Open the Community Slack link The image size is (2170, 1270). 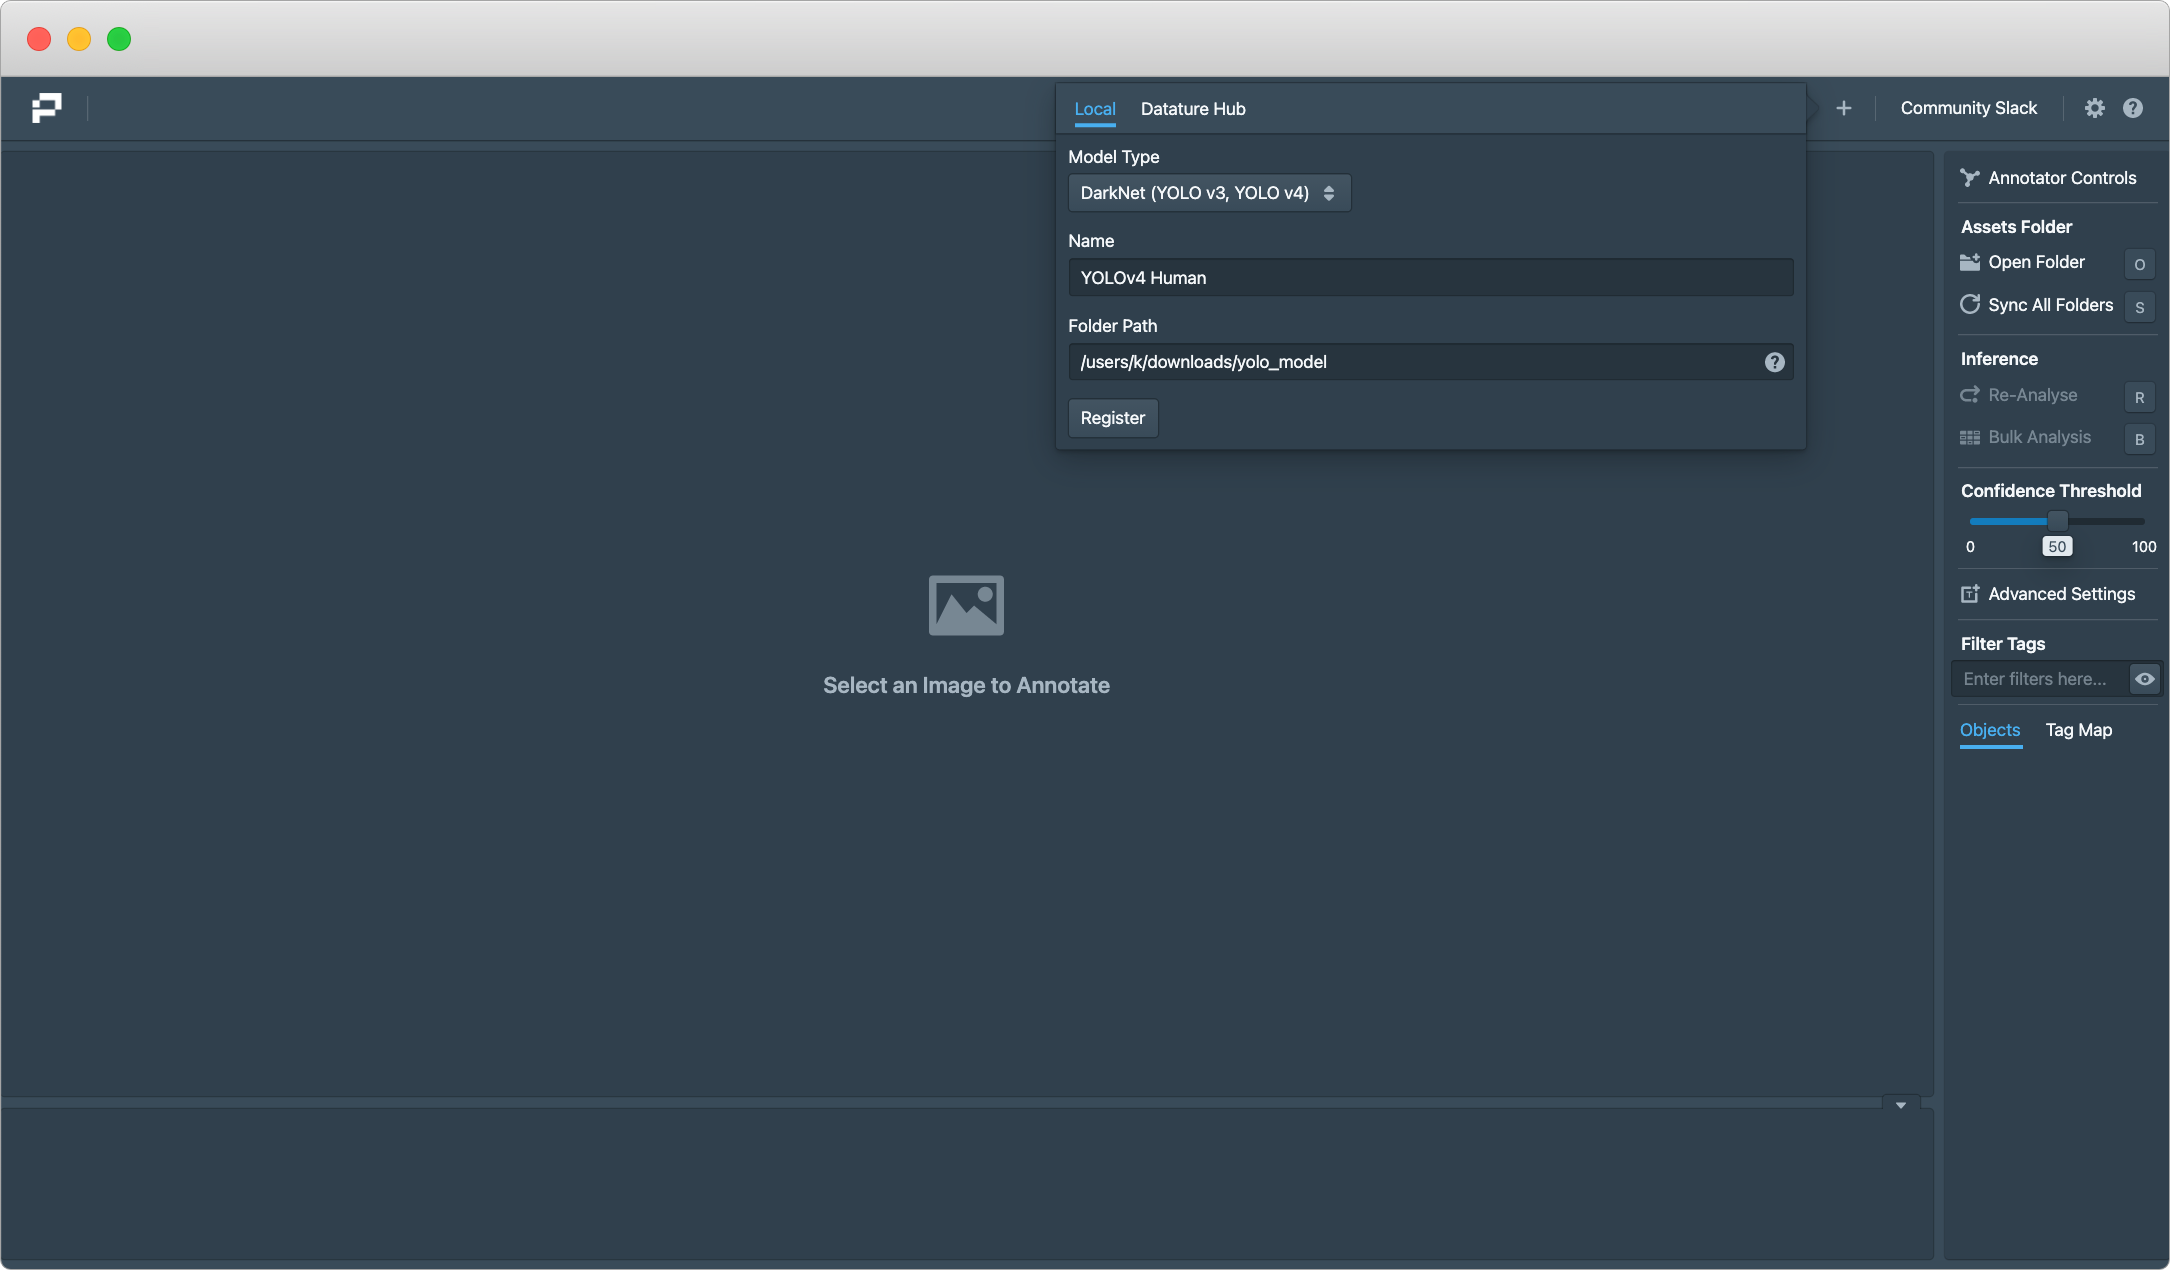pyautogui.click(x=1968, y=108)
